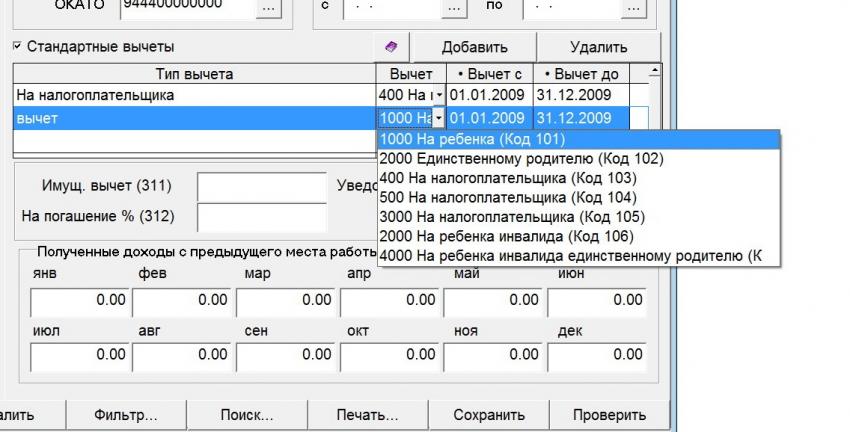Viewport: 850px width, 432px height.
Task: Click the Добавить button
Action: pos(474,47)
